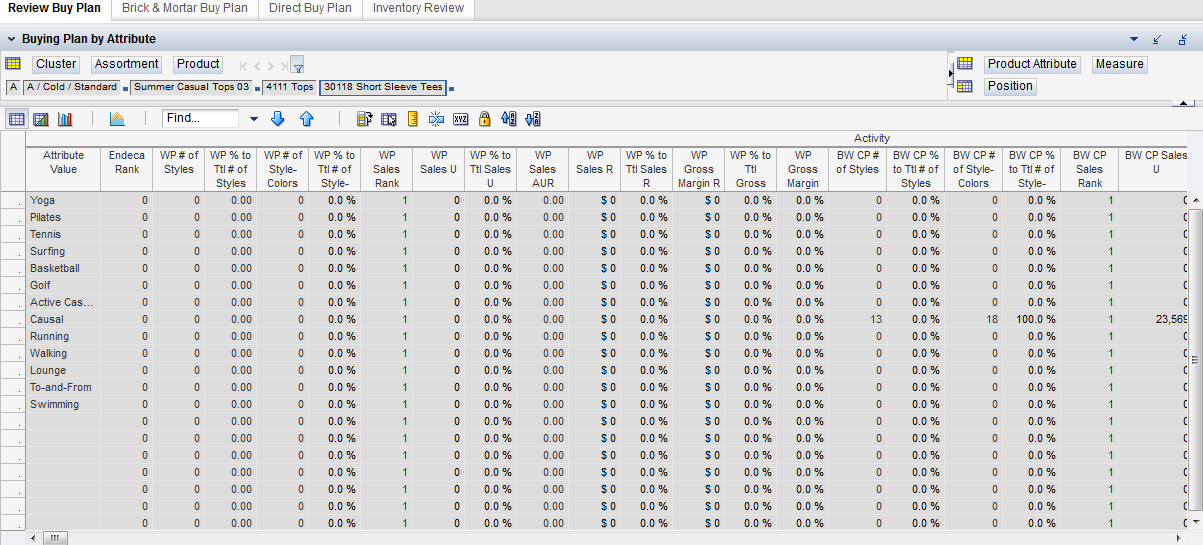Select the 'A / Cold / Standard' cluster selector

[x=70, y=87]
